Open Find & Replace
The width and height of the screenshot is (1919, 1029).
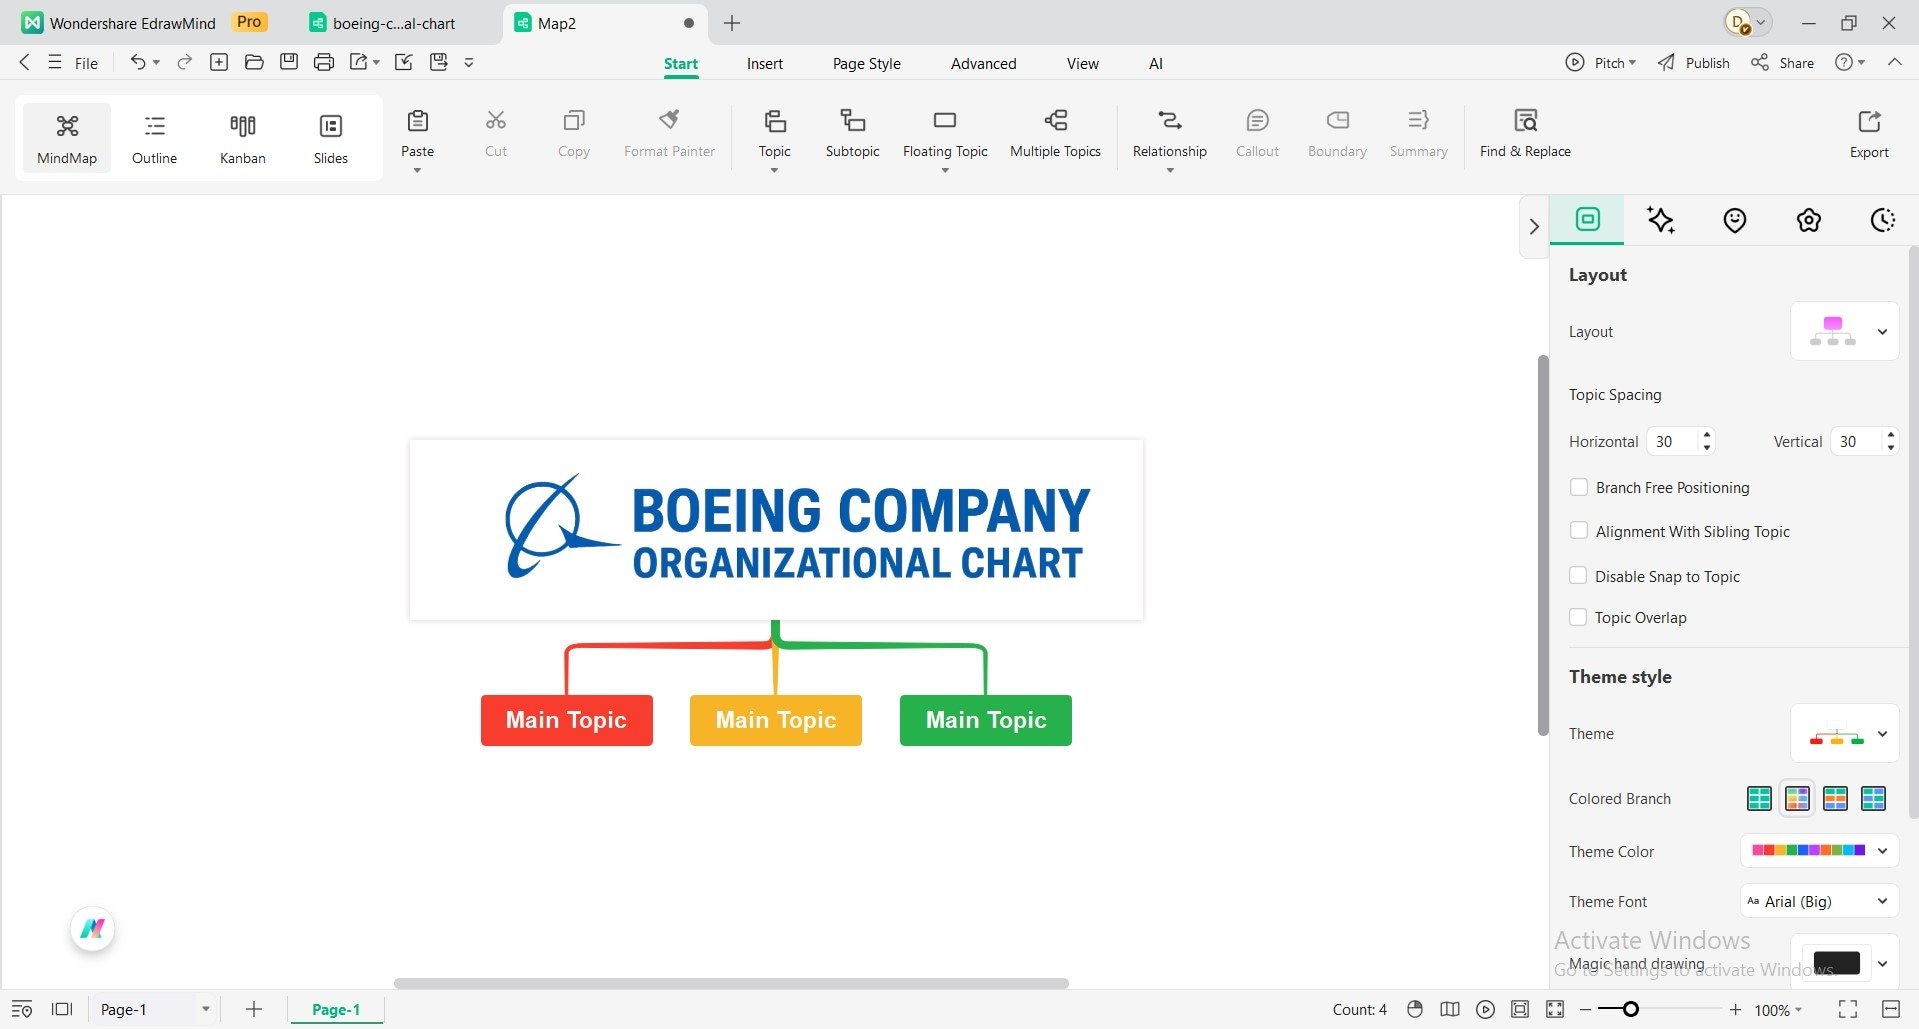tap(1525, 133)
